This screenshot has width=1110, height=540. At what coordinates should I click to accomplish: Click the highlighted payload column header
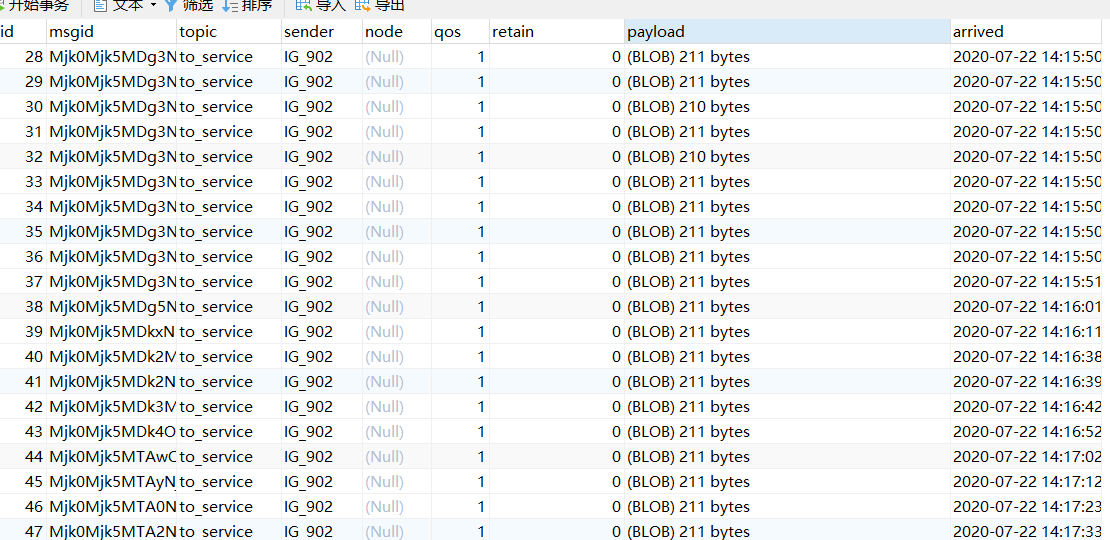pos(786,32)
